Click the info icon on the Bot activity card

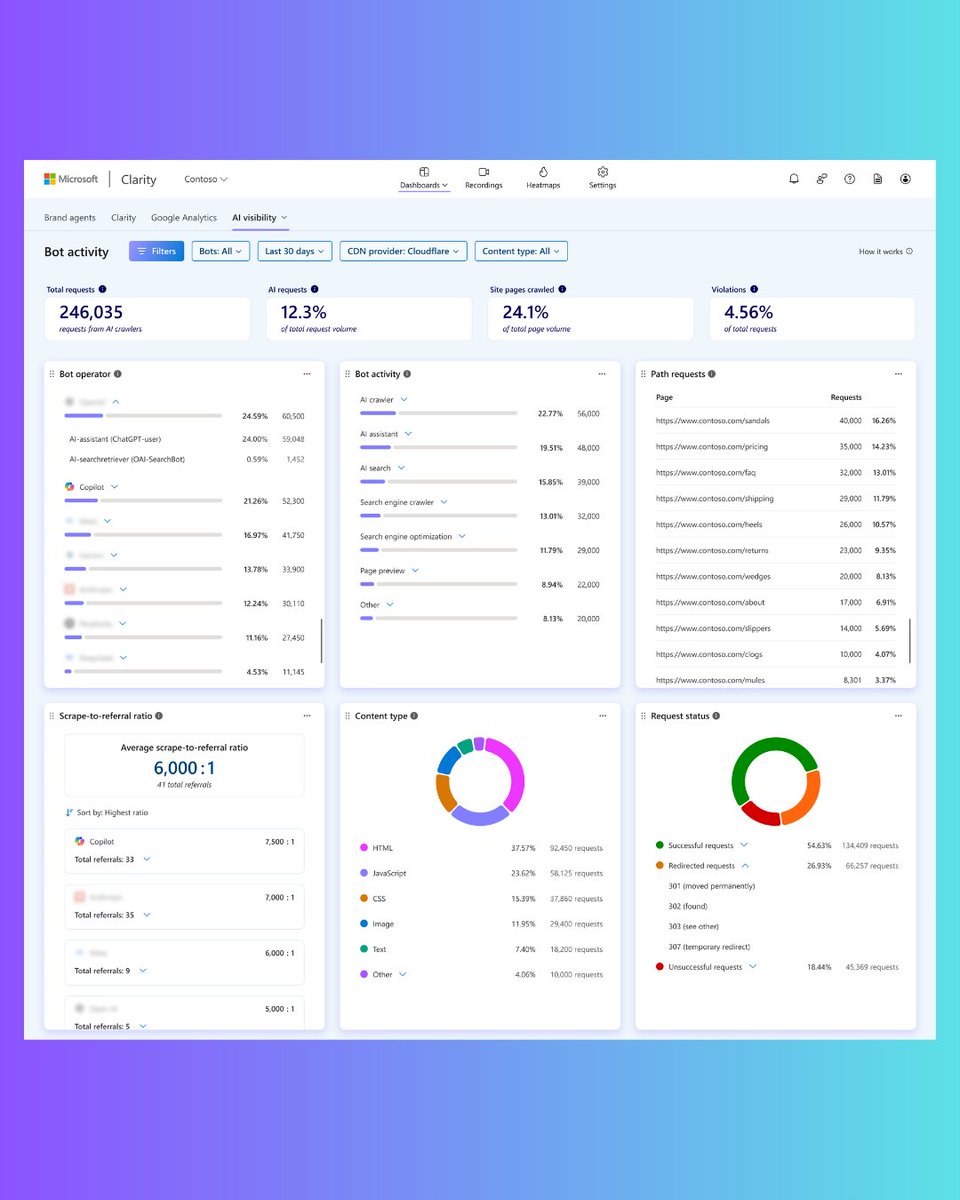click(407, 374)
